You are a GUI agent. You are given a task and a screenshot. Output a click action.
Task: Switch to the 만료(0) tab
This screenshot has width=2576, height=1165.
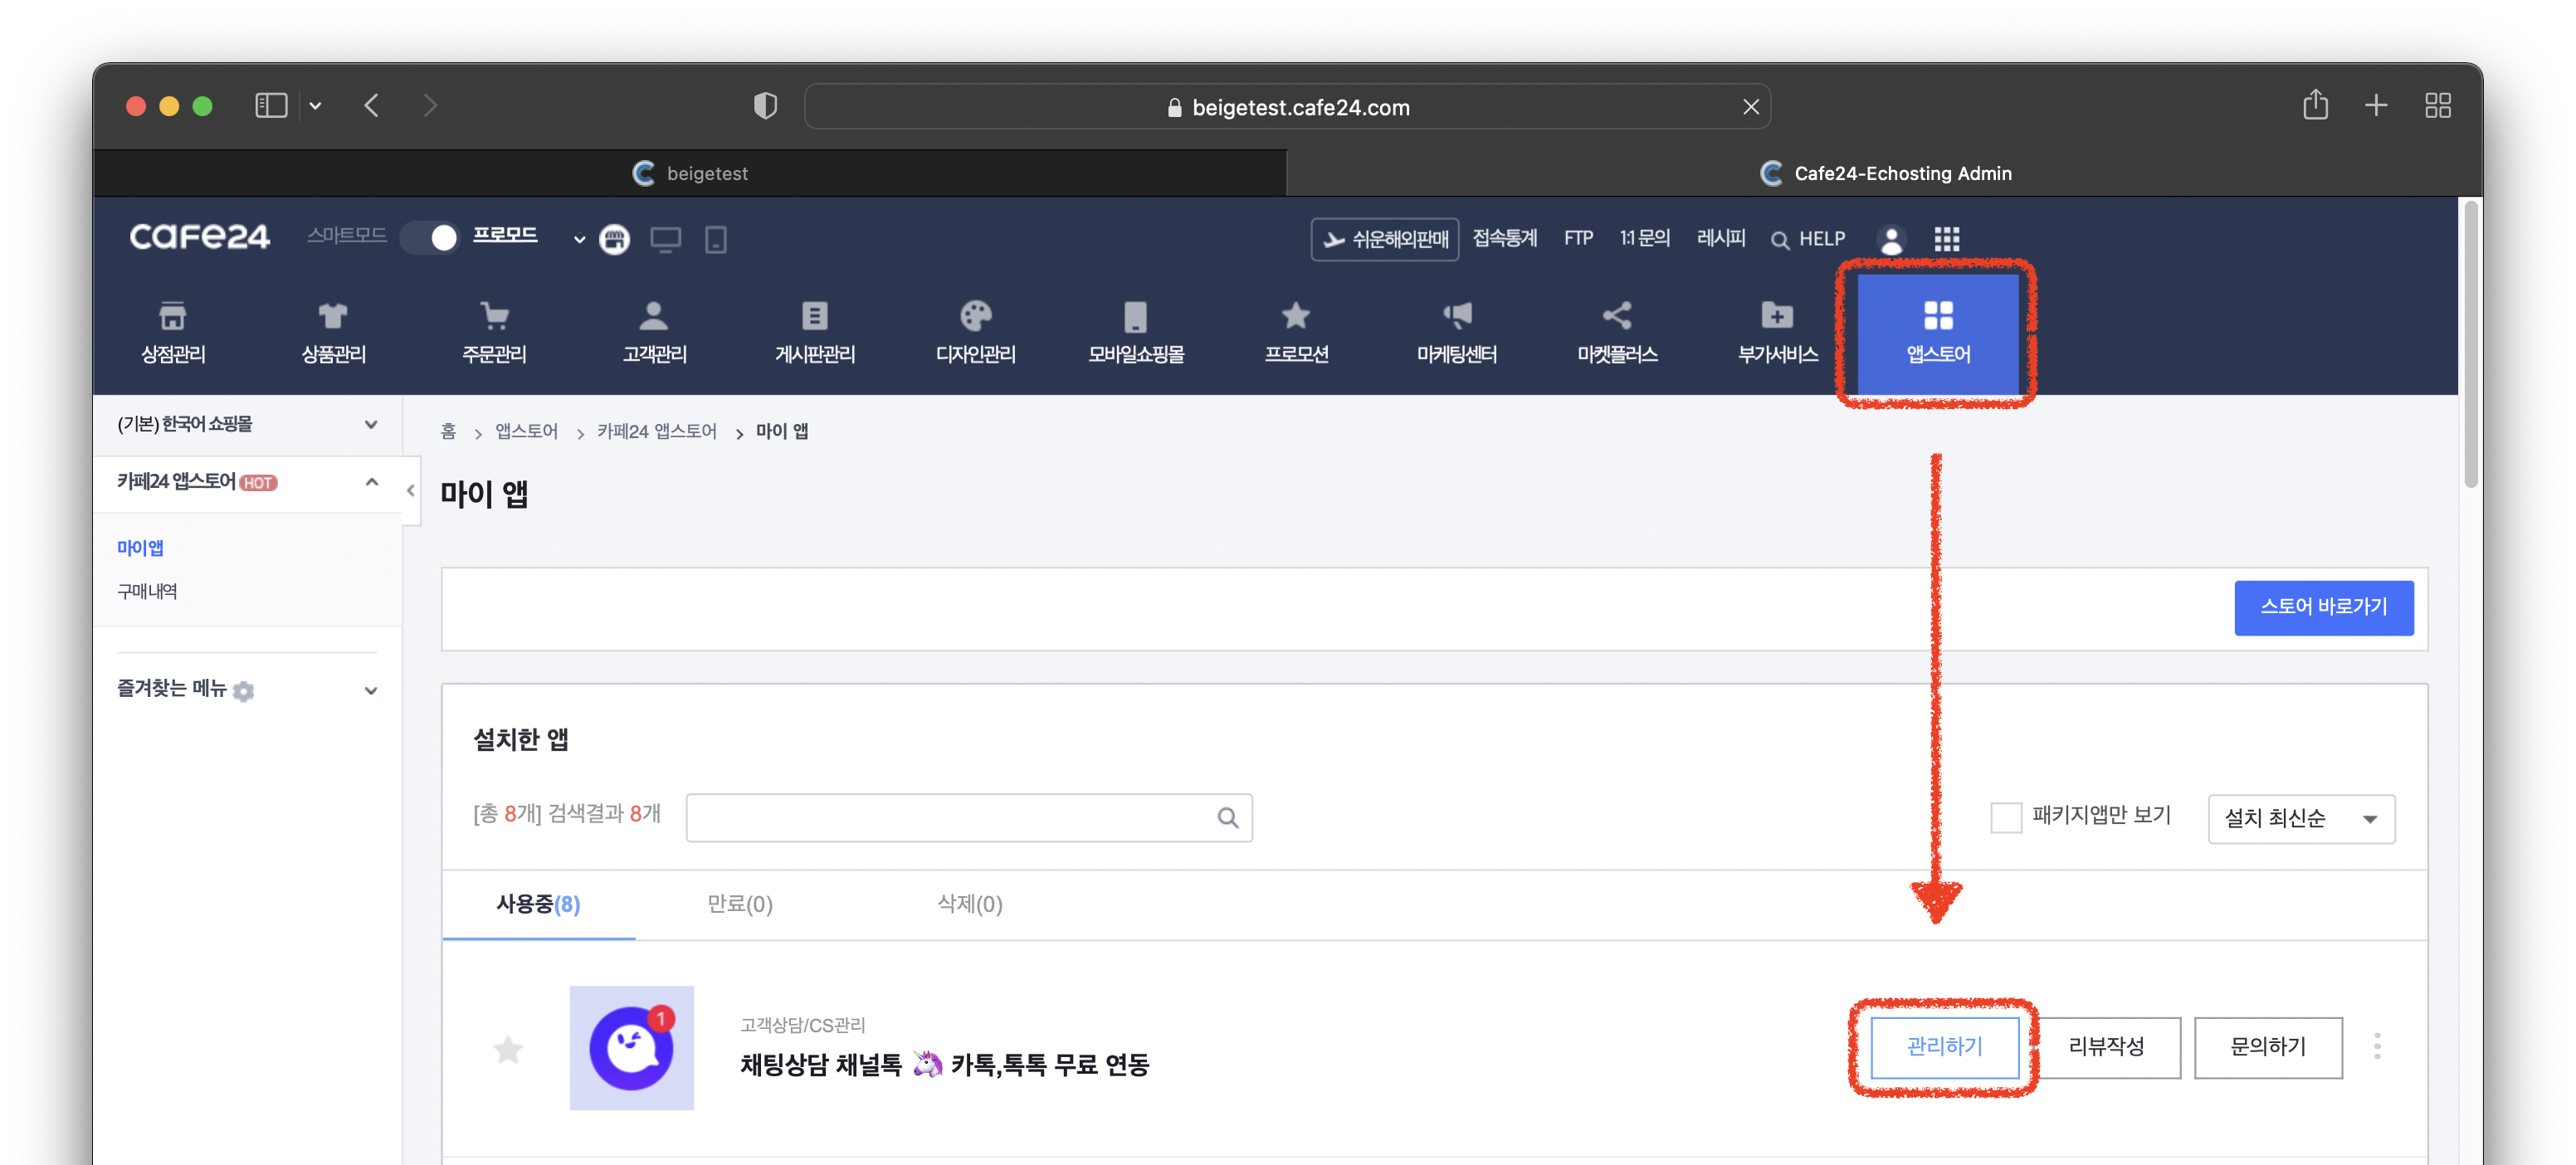(x=739, y=904)
